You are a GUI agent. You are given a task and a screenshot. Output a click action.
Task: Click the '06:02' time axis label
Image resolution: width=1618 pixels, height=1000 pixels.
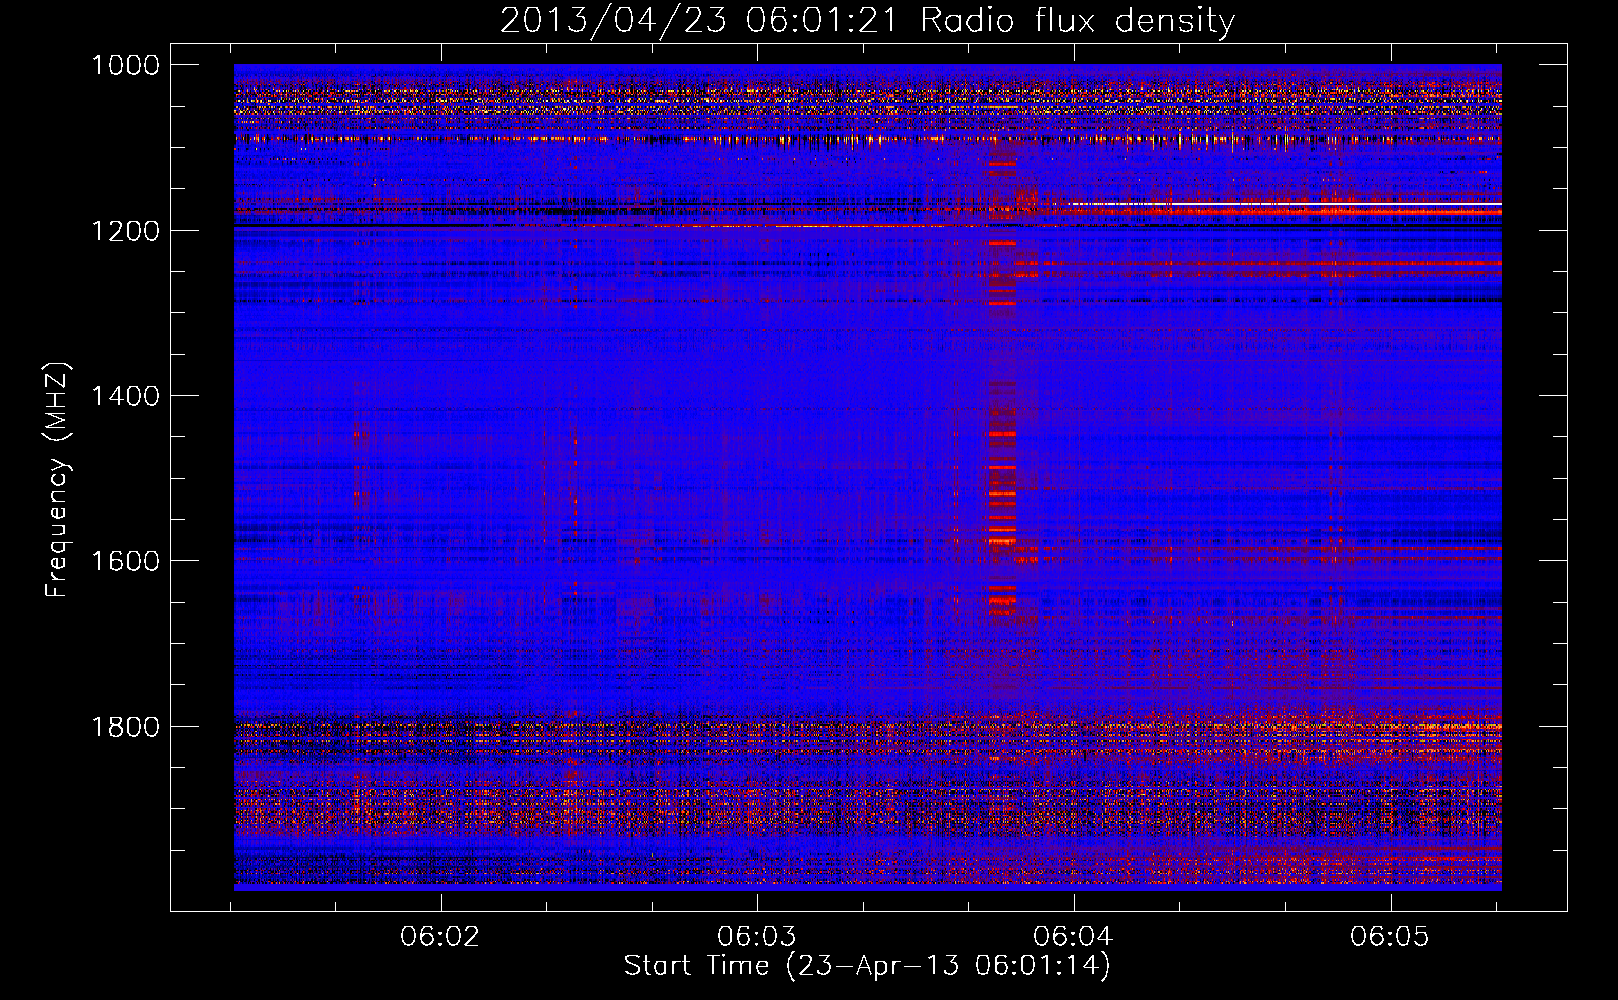[x=440, y=937]
